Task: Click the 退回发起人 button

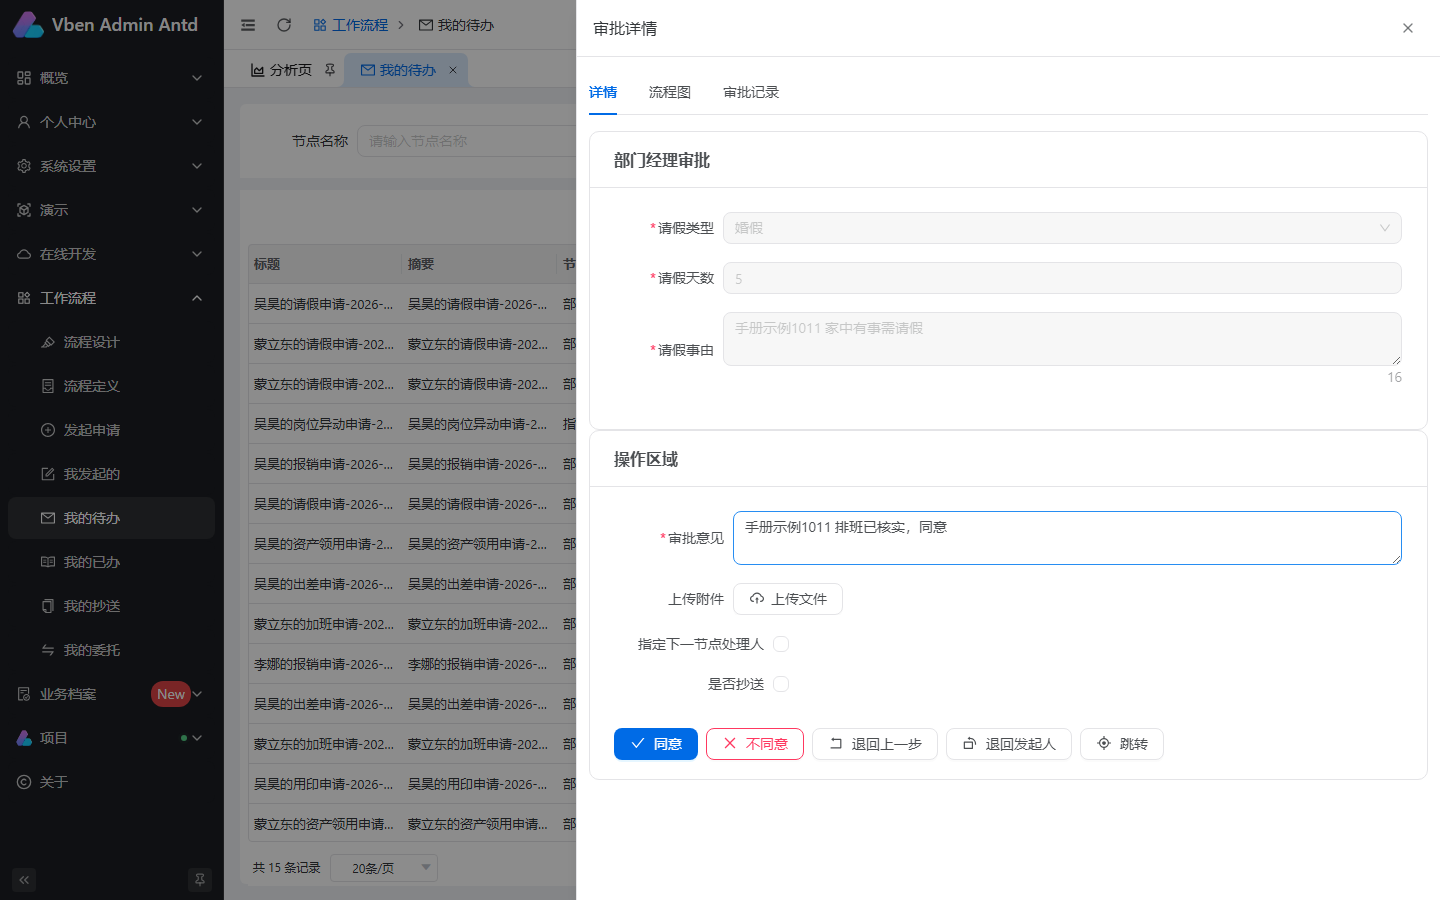Action: click(1009, 744)
